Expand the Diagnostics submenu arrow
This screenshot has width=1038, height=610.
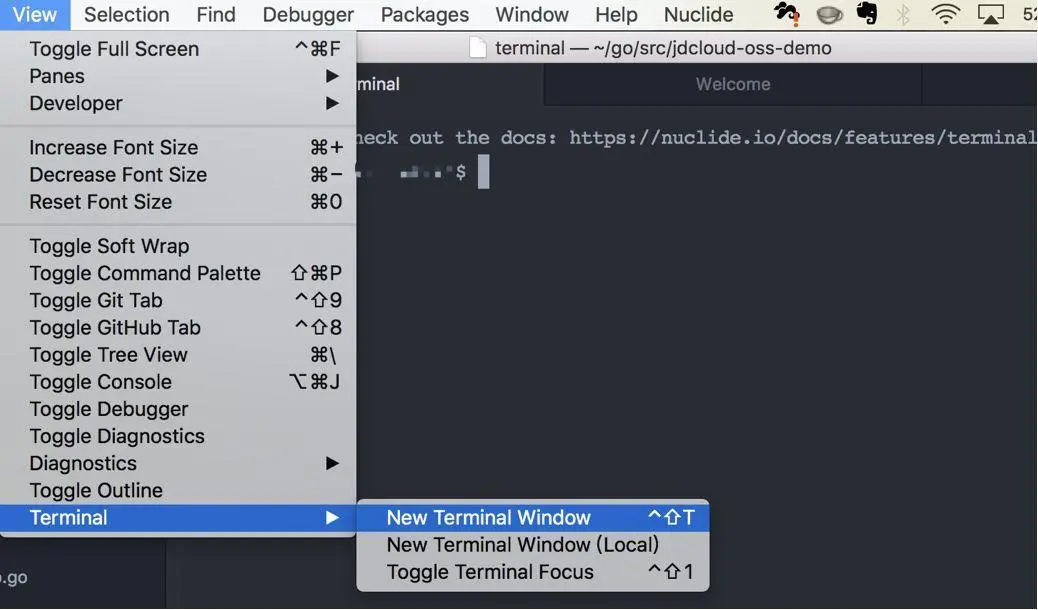click(332, 463)
